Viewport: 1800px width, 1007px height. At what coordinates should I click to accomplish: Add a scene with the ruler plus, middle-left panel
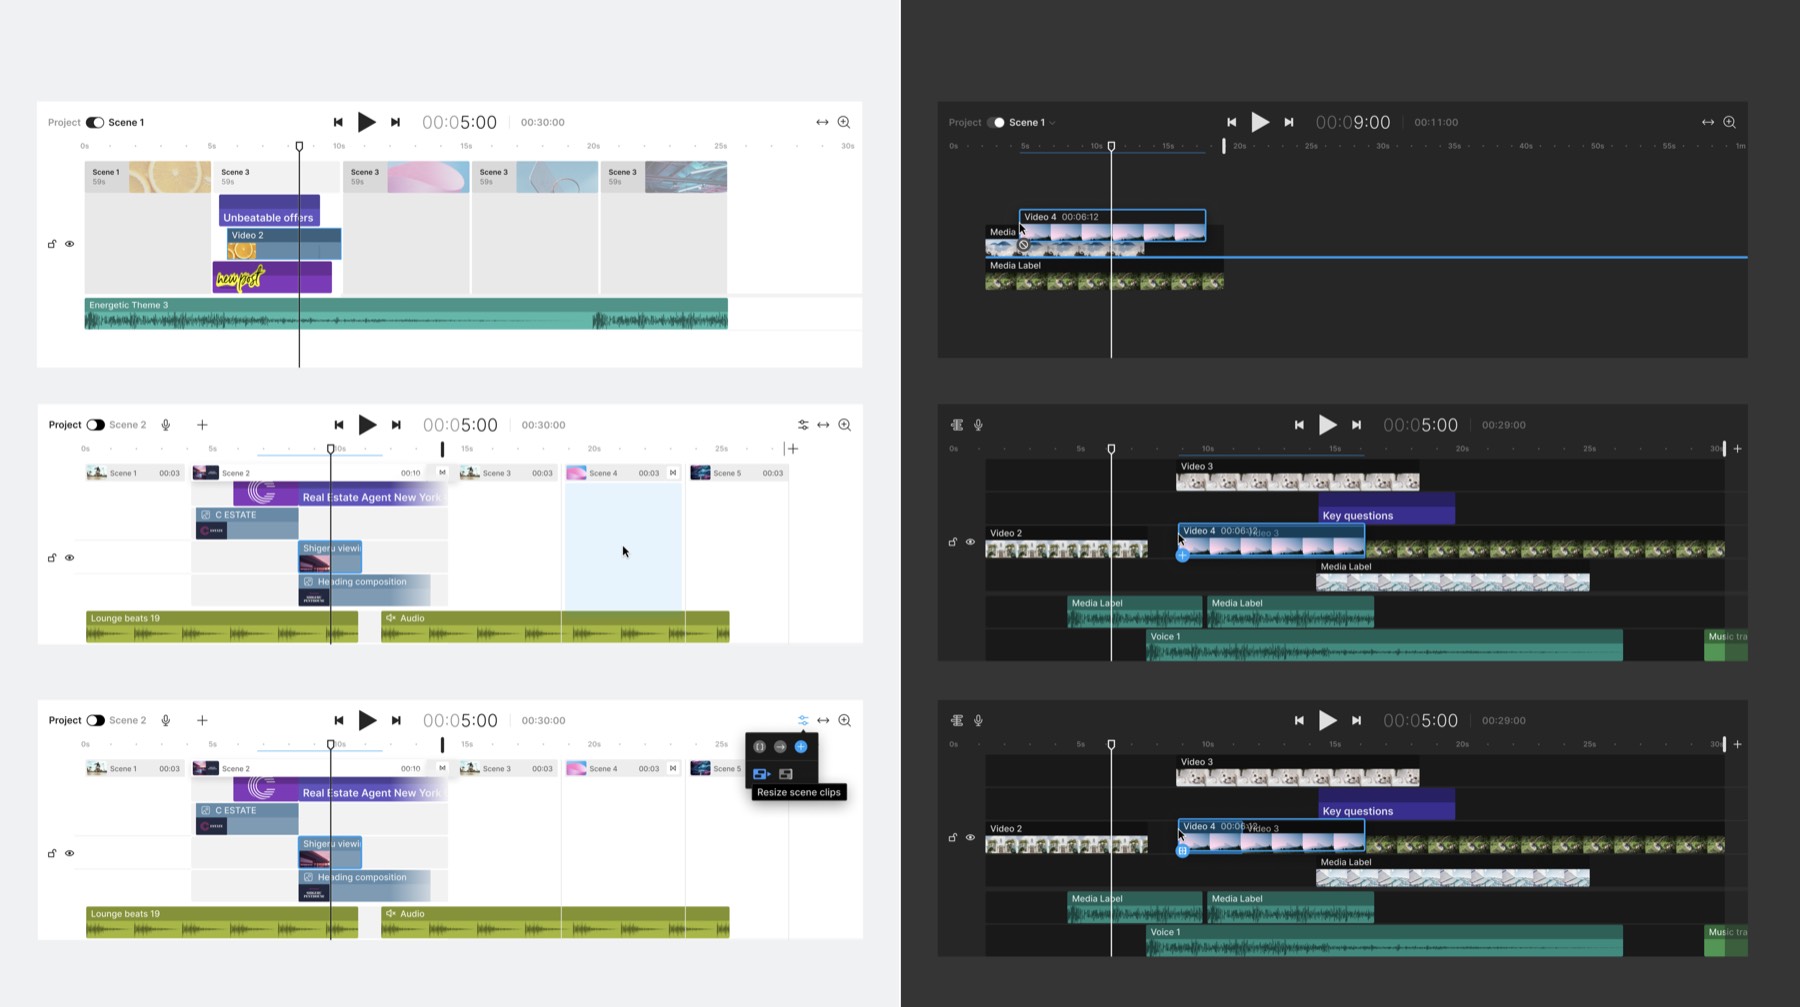pyautogui.click(x=793, y=449)
